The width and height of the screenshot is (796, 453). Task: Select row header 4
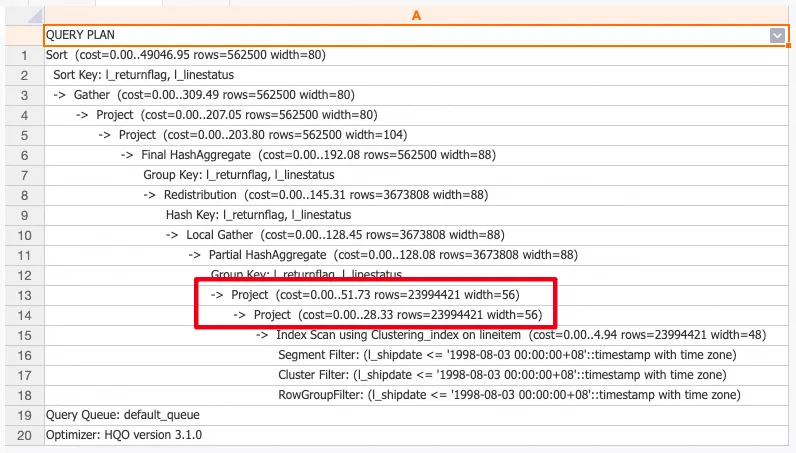pyautogui.click(x=24, y=115)
